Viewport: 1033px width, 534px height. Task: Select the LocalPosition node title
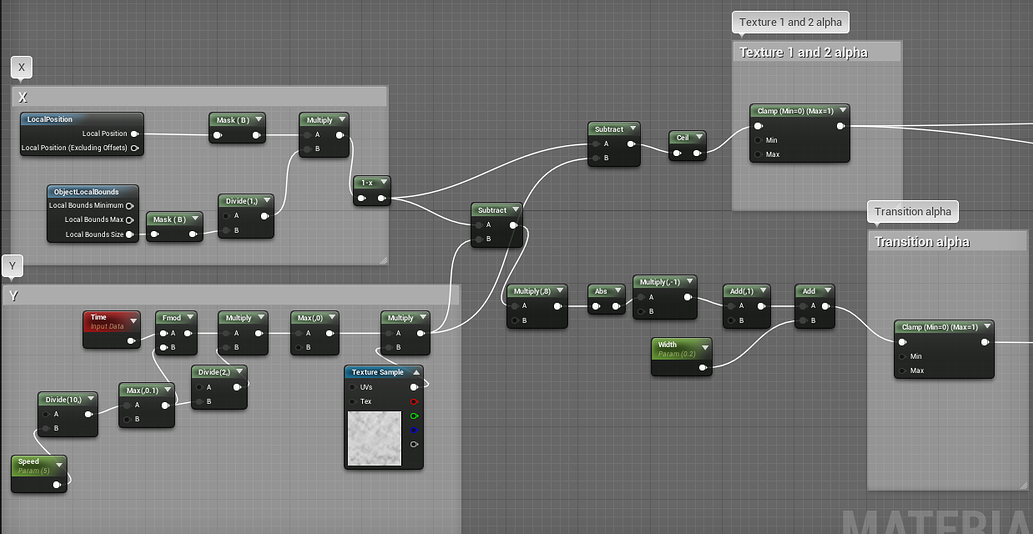(50, 119)
